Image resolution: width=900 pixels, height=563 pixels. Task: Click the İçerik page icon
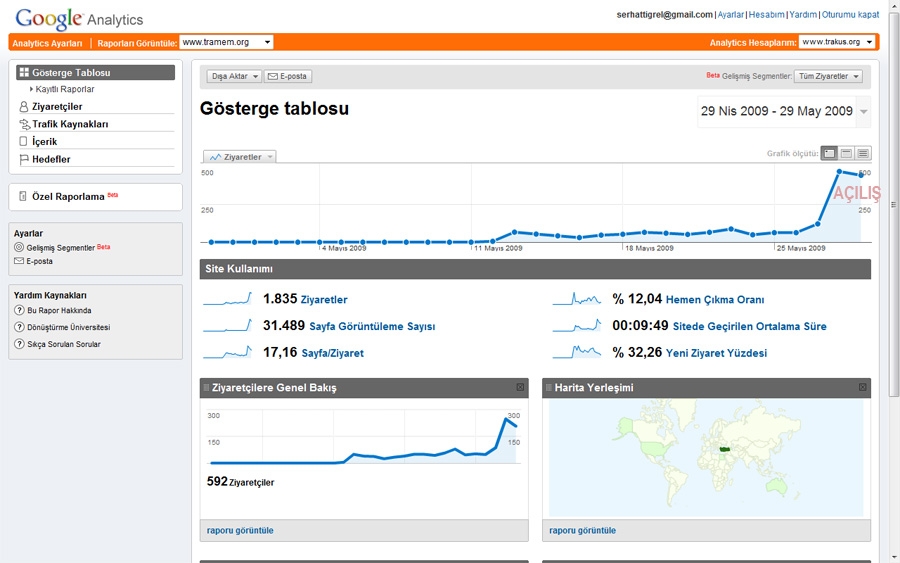24,141
